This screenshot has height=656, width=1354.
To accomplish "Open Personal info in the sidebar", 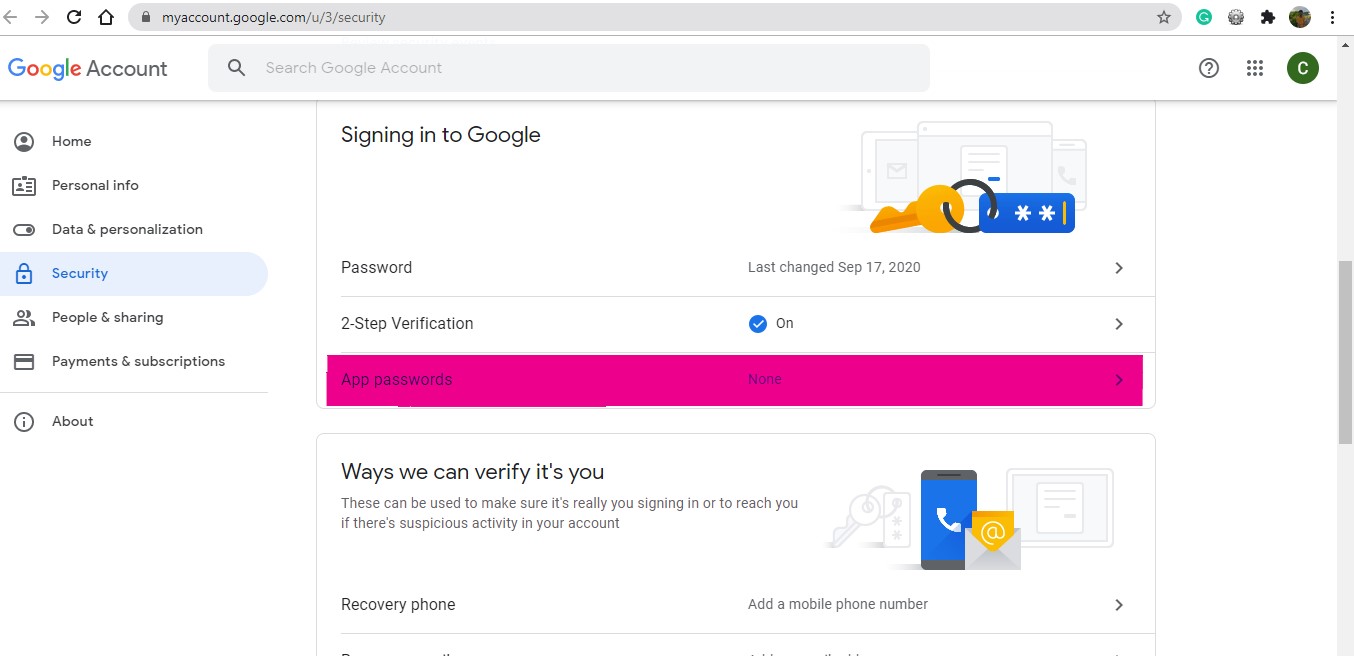I will [x=95, y=185].
